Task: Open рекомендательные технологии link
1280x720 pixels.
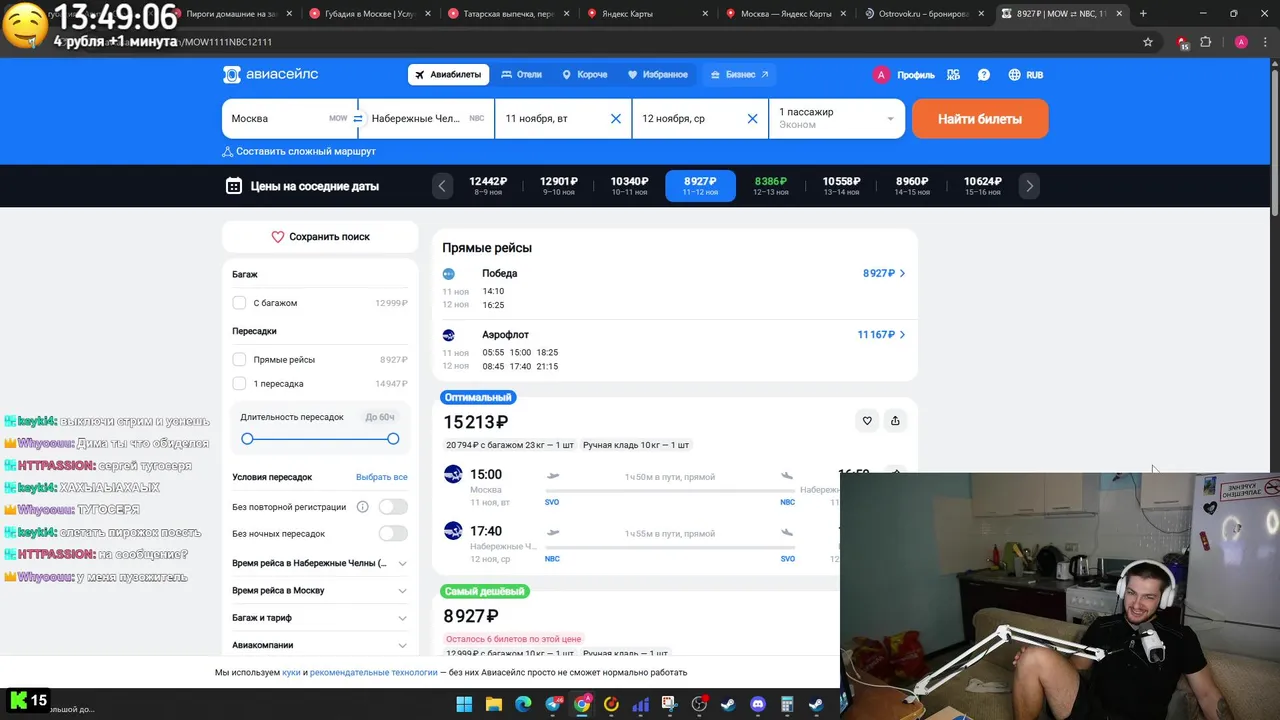Action: pyautogui.click(x=374, y=673)
